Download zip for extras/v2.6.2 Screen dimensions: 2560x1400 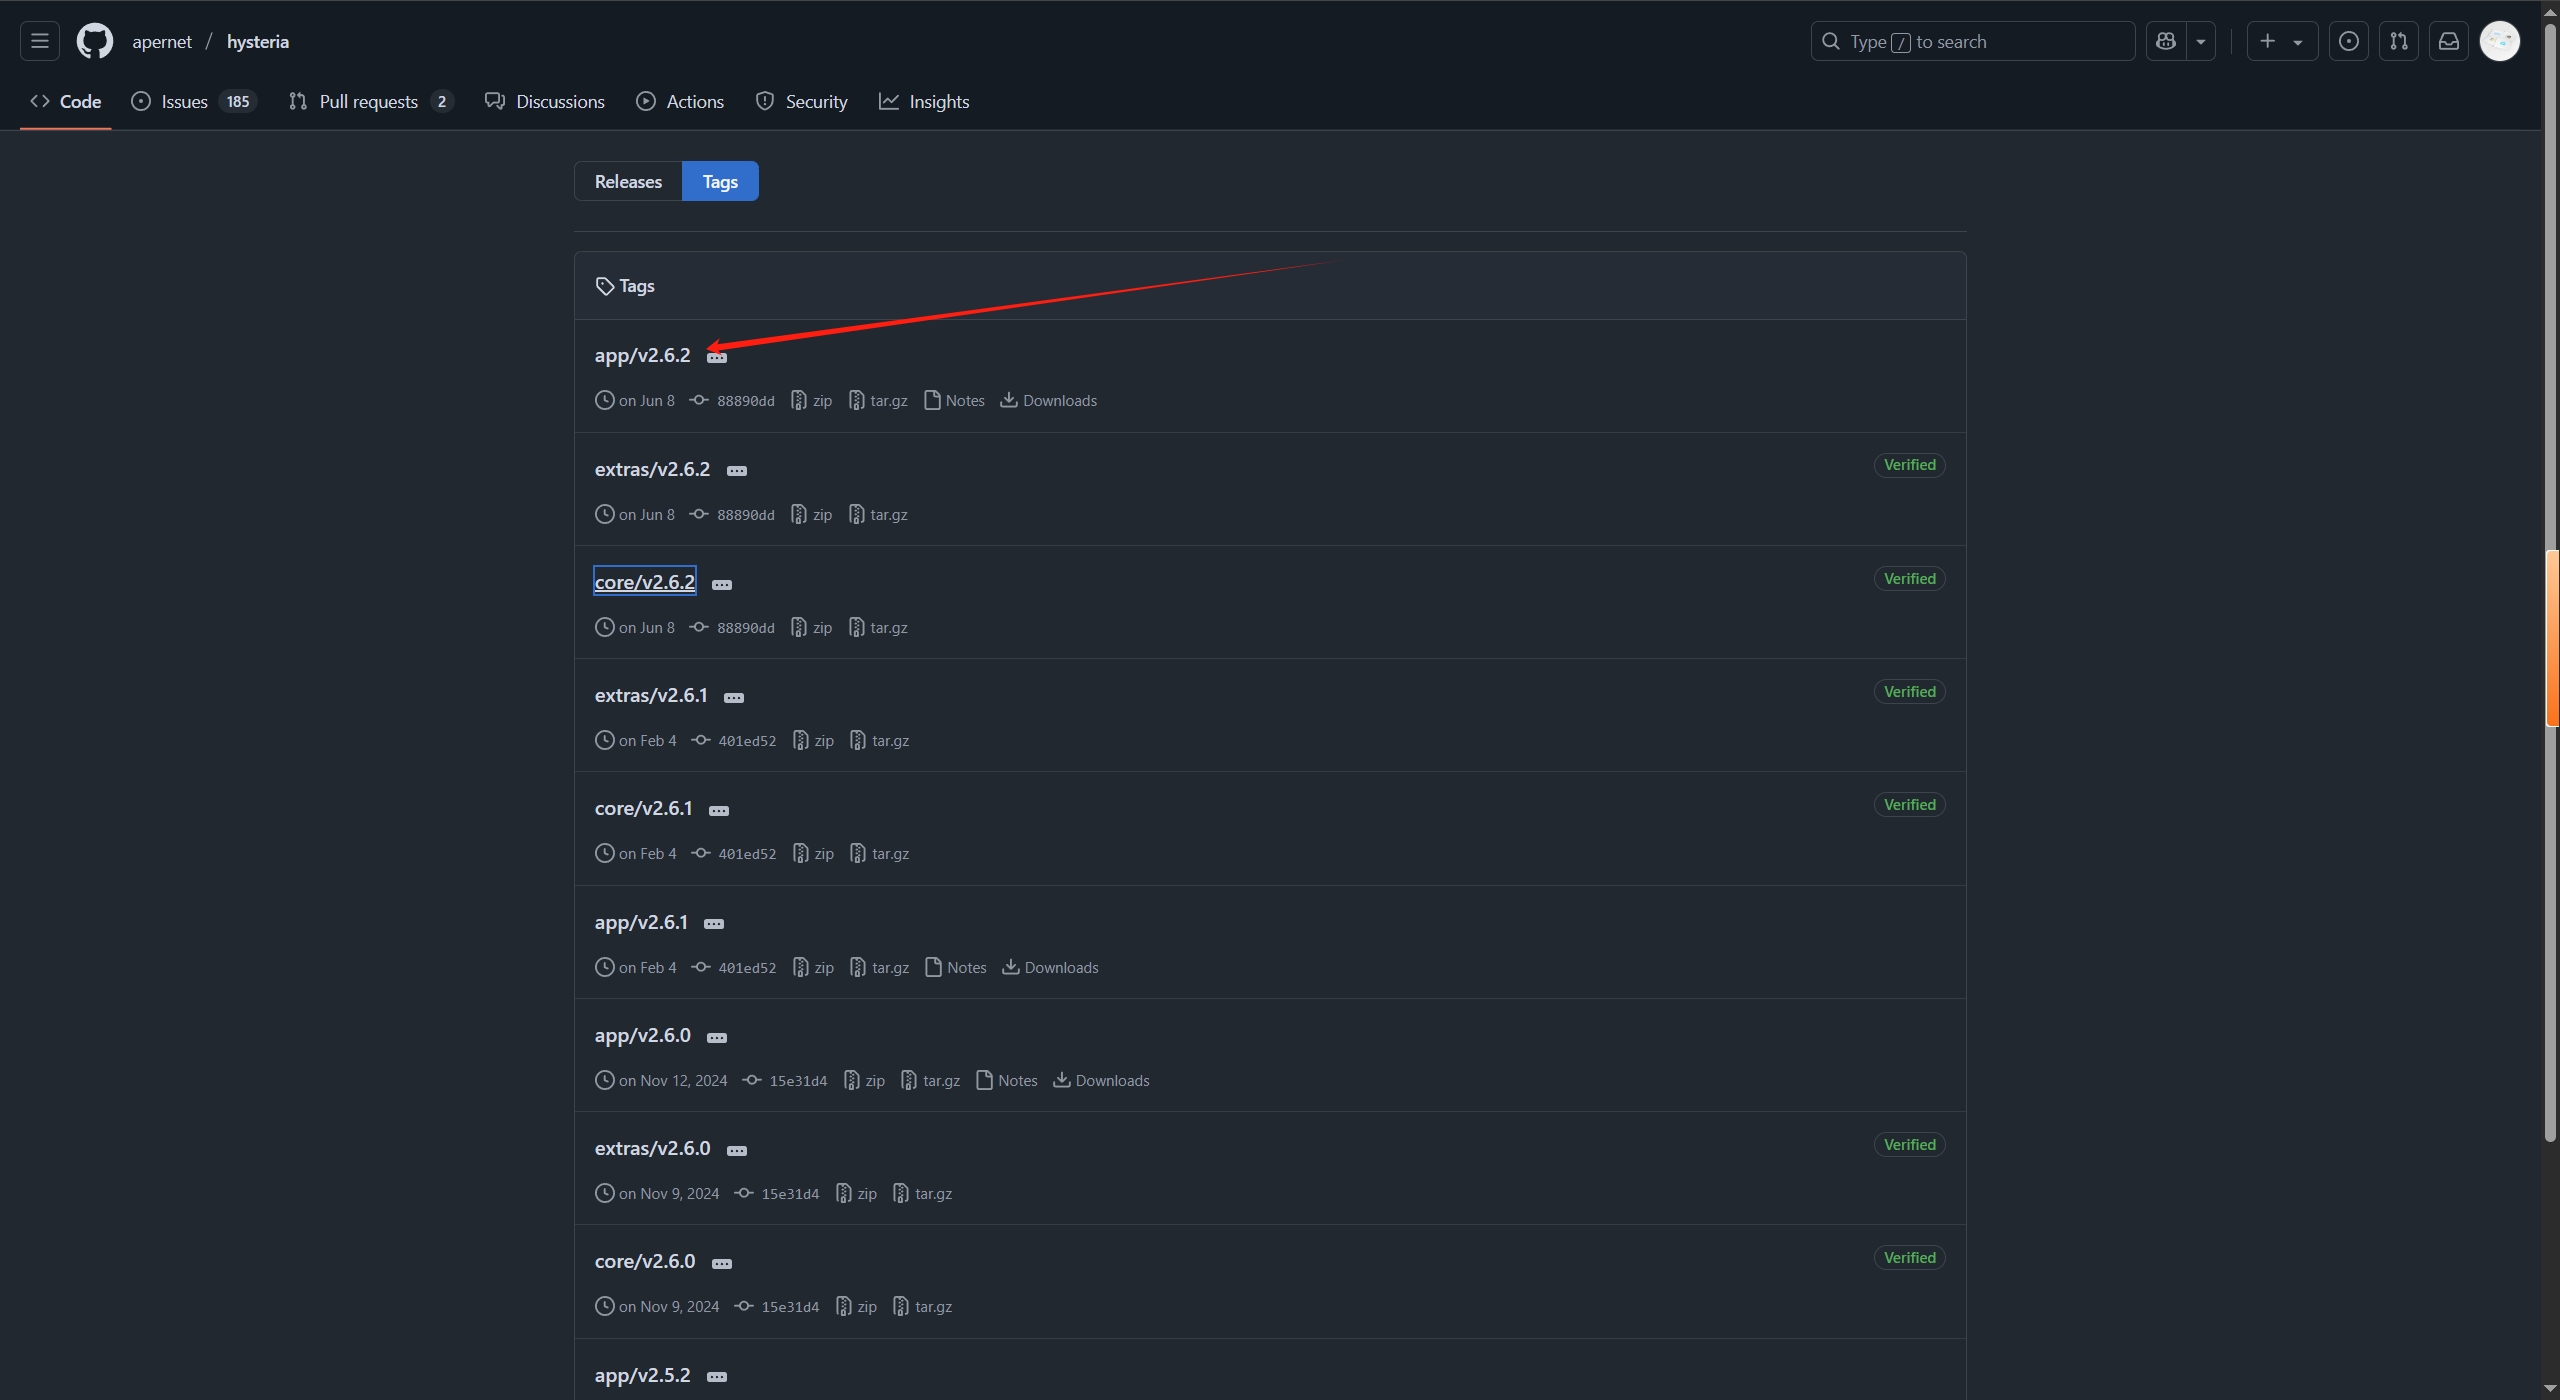[x=812, y=514]
